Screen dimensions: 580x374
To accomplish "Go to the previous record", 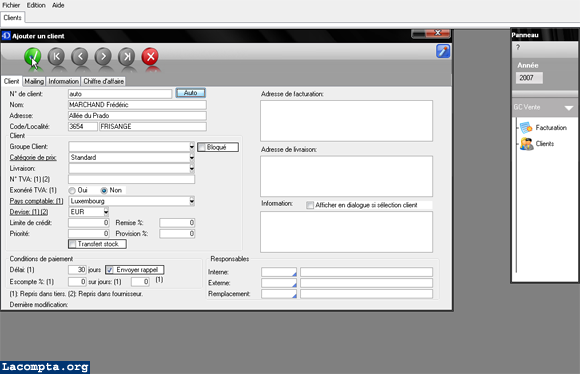I will tap(80, 57).
